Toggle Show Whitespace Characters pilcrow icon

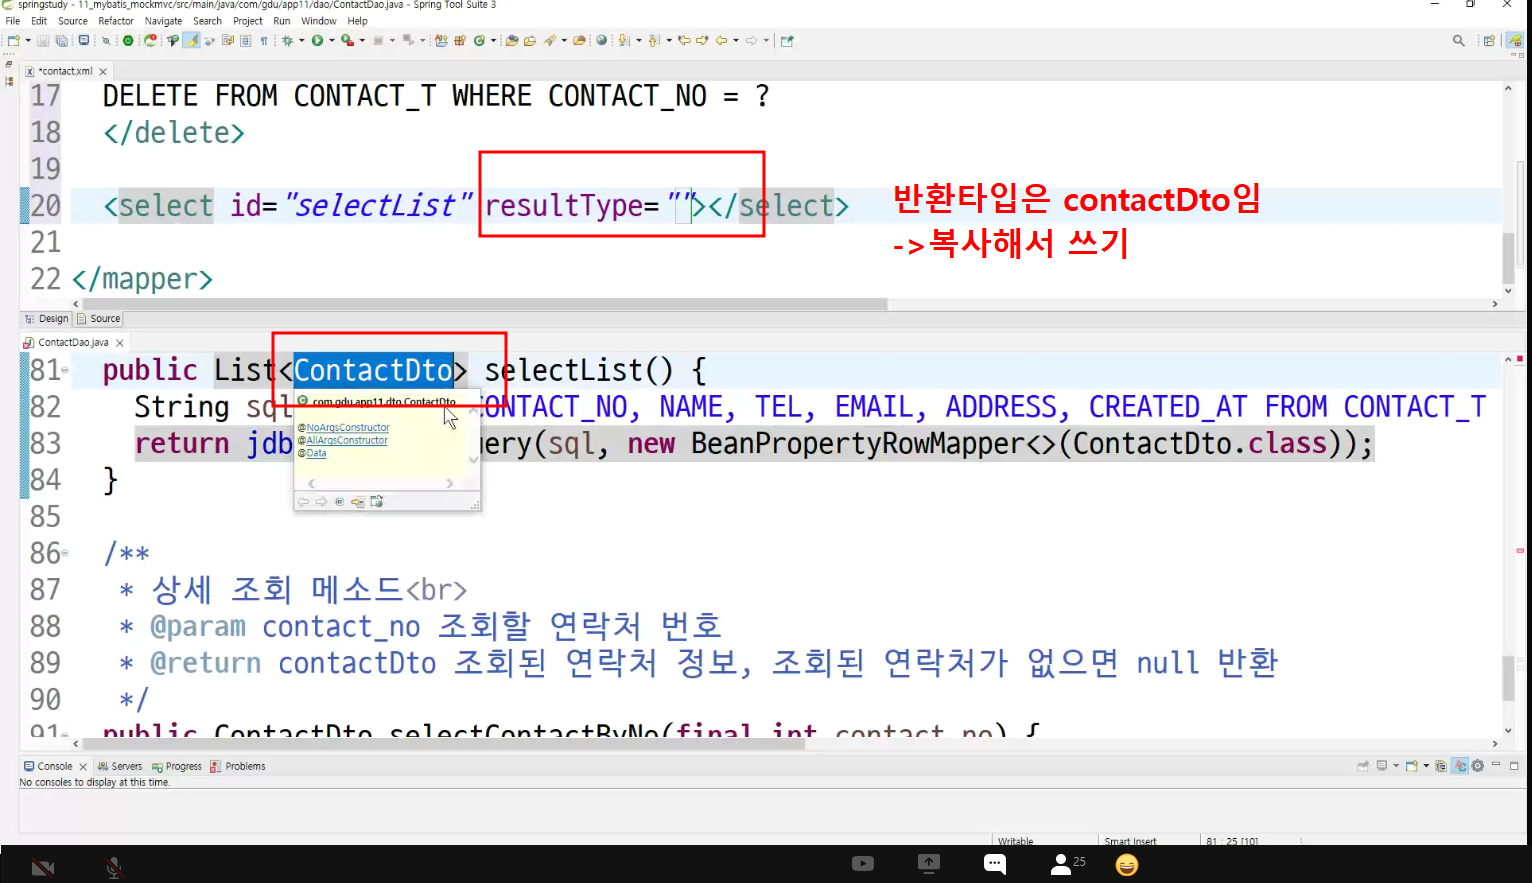click(264, 41)
